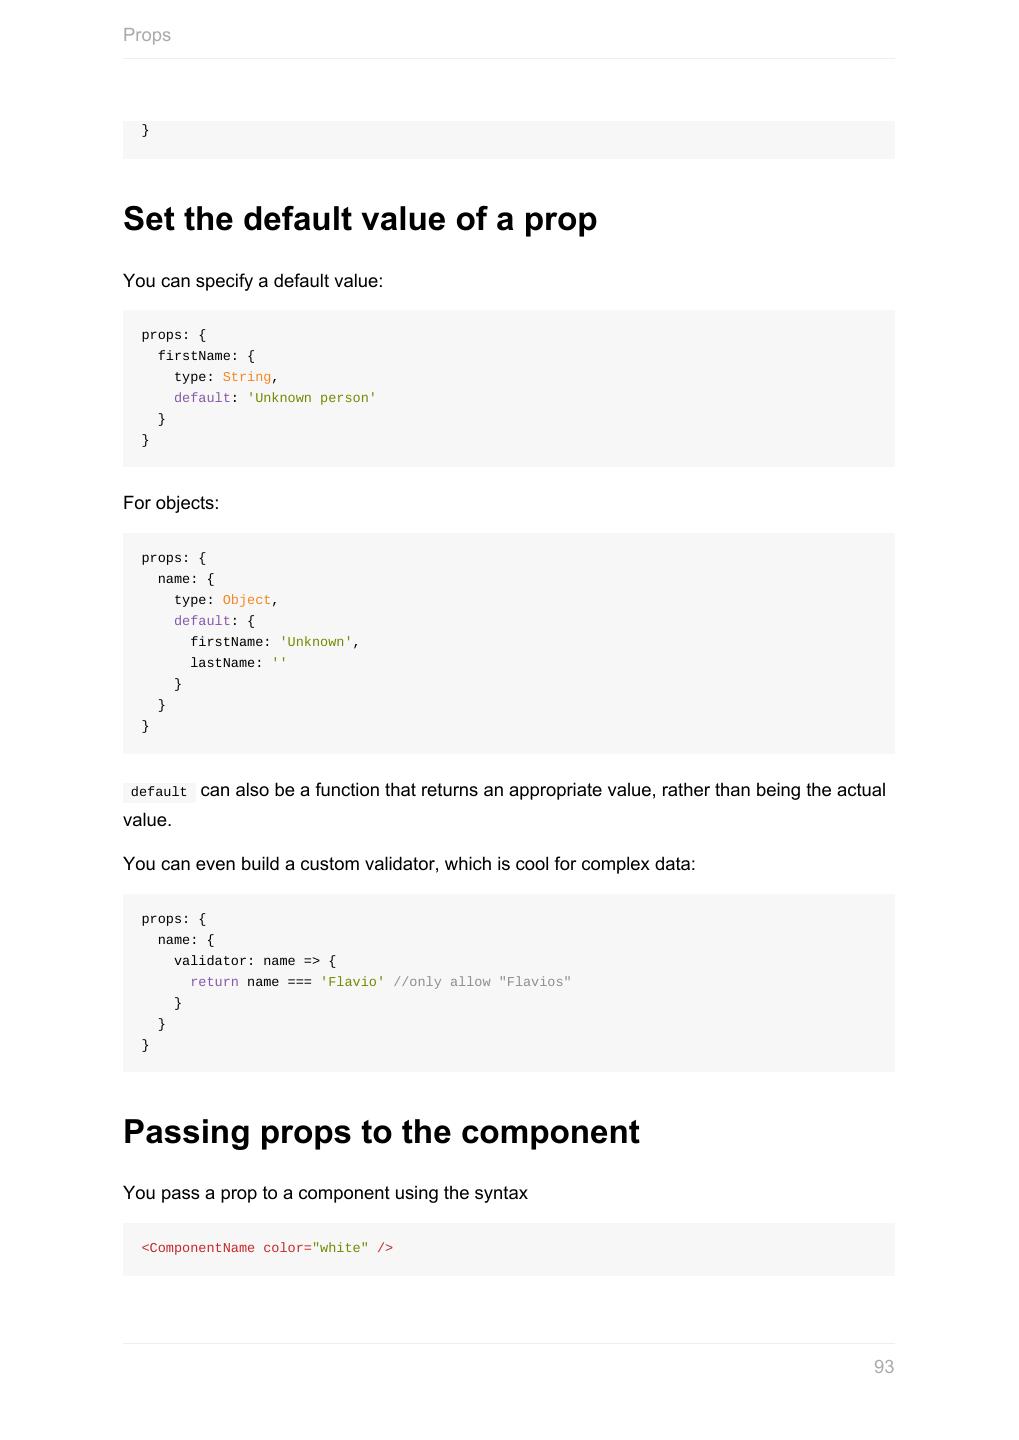Viewport: 1019px width, 1440px height.
Task: Click the "Props" page header text
Action: tap(147, 35)
